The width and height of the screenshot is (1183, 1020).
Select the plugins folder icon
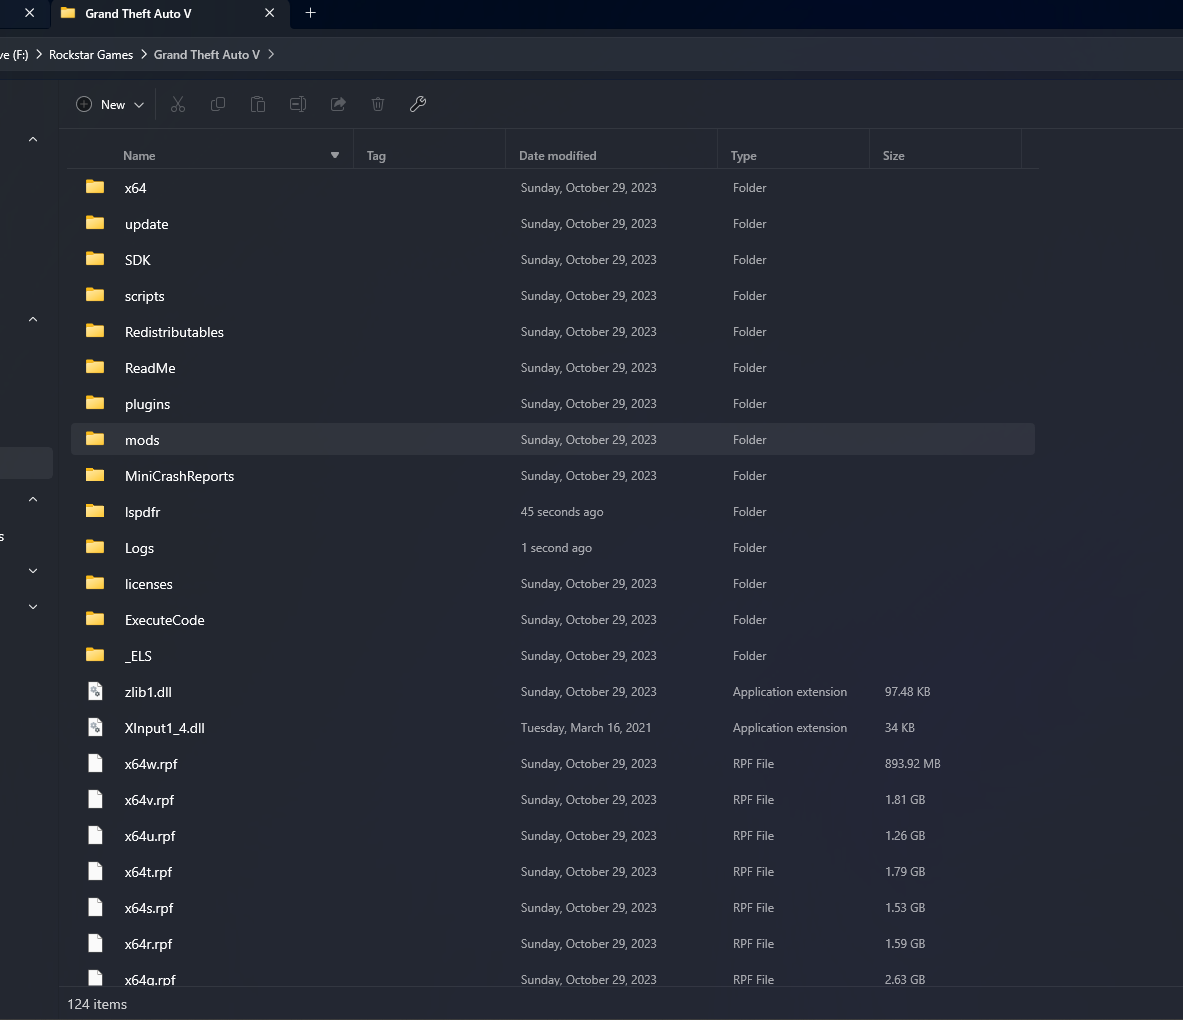95,404
